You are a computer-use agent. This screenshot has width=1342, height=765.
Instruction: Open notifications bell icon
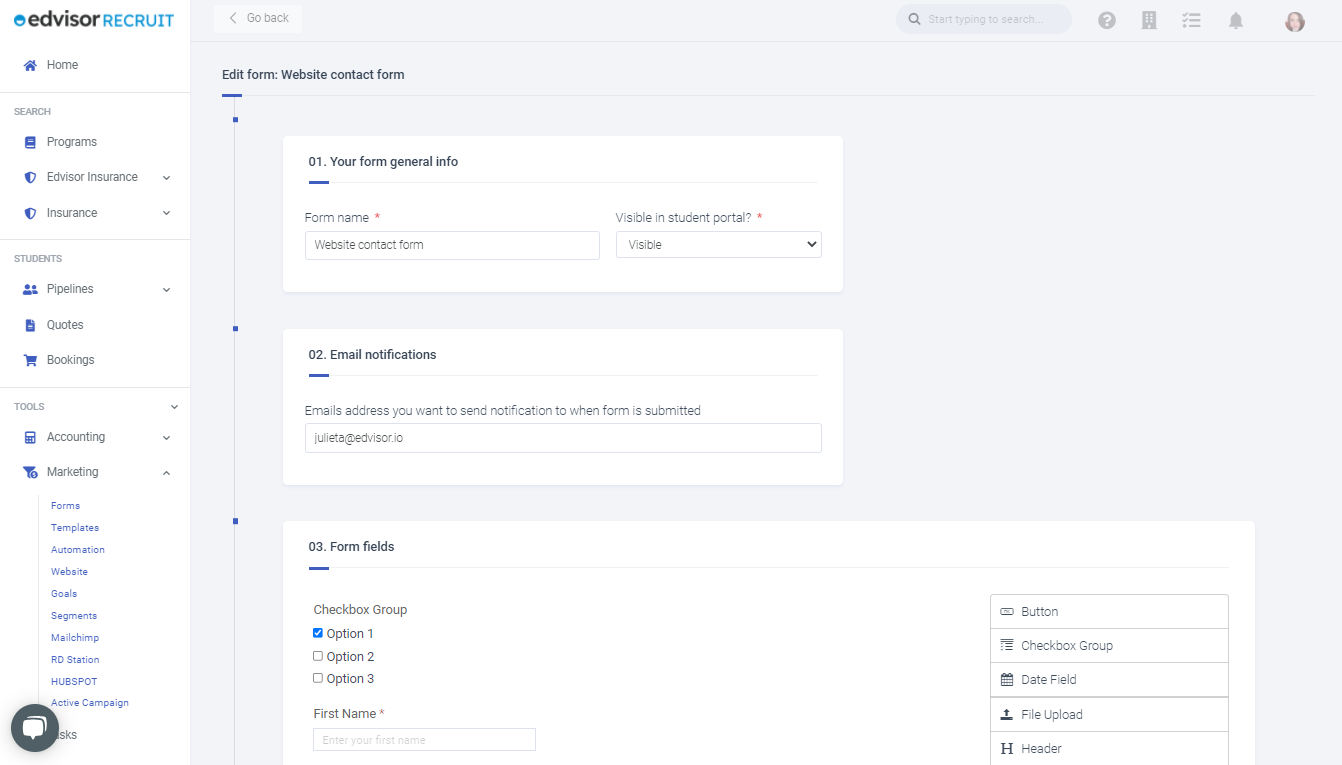tap(1236, 20)
